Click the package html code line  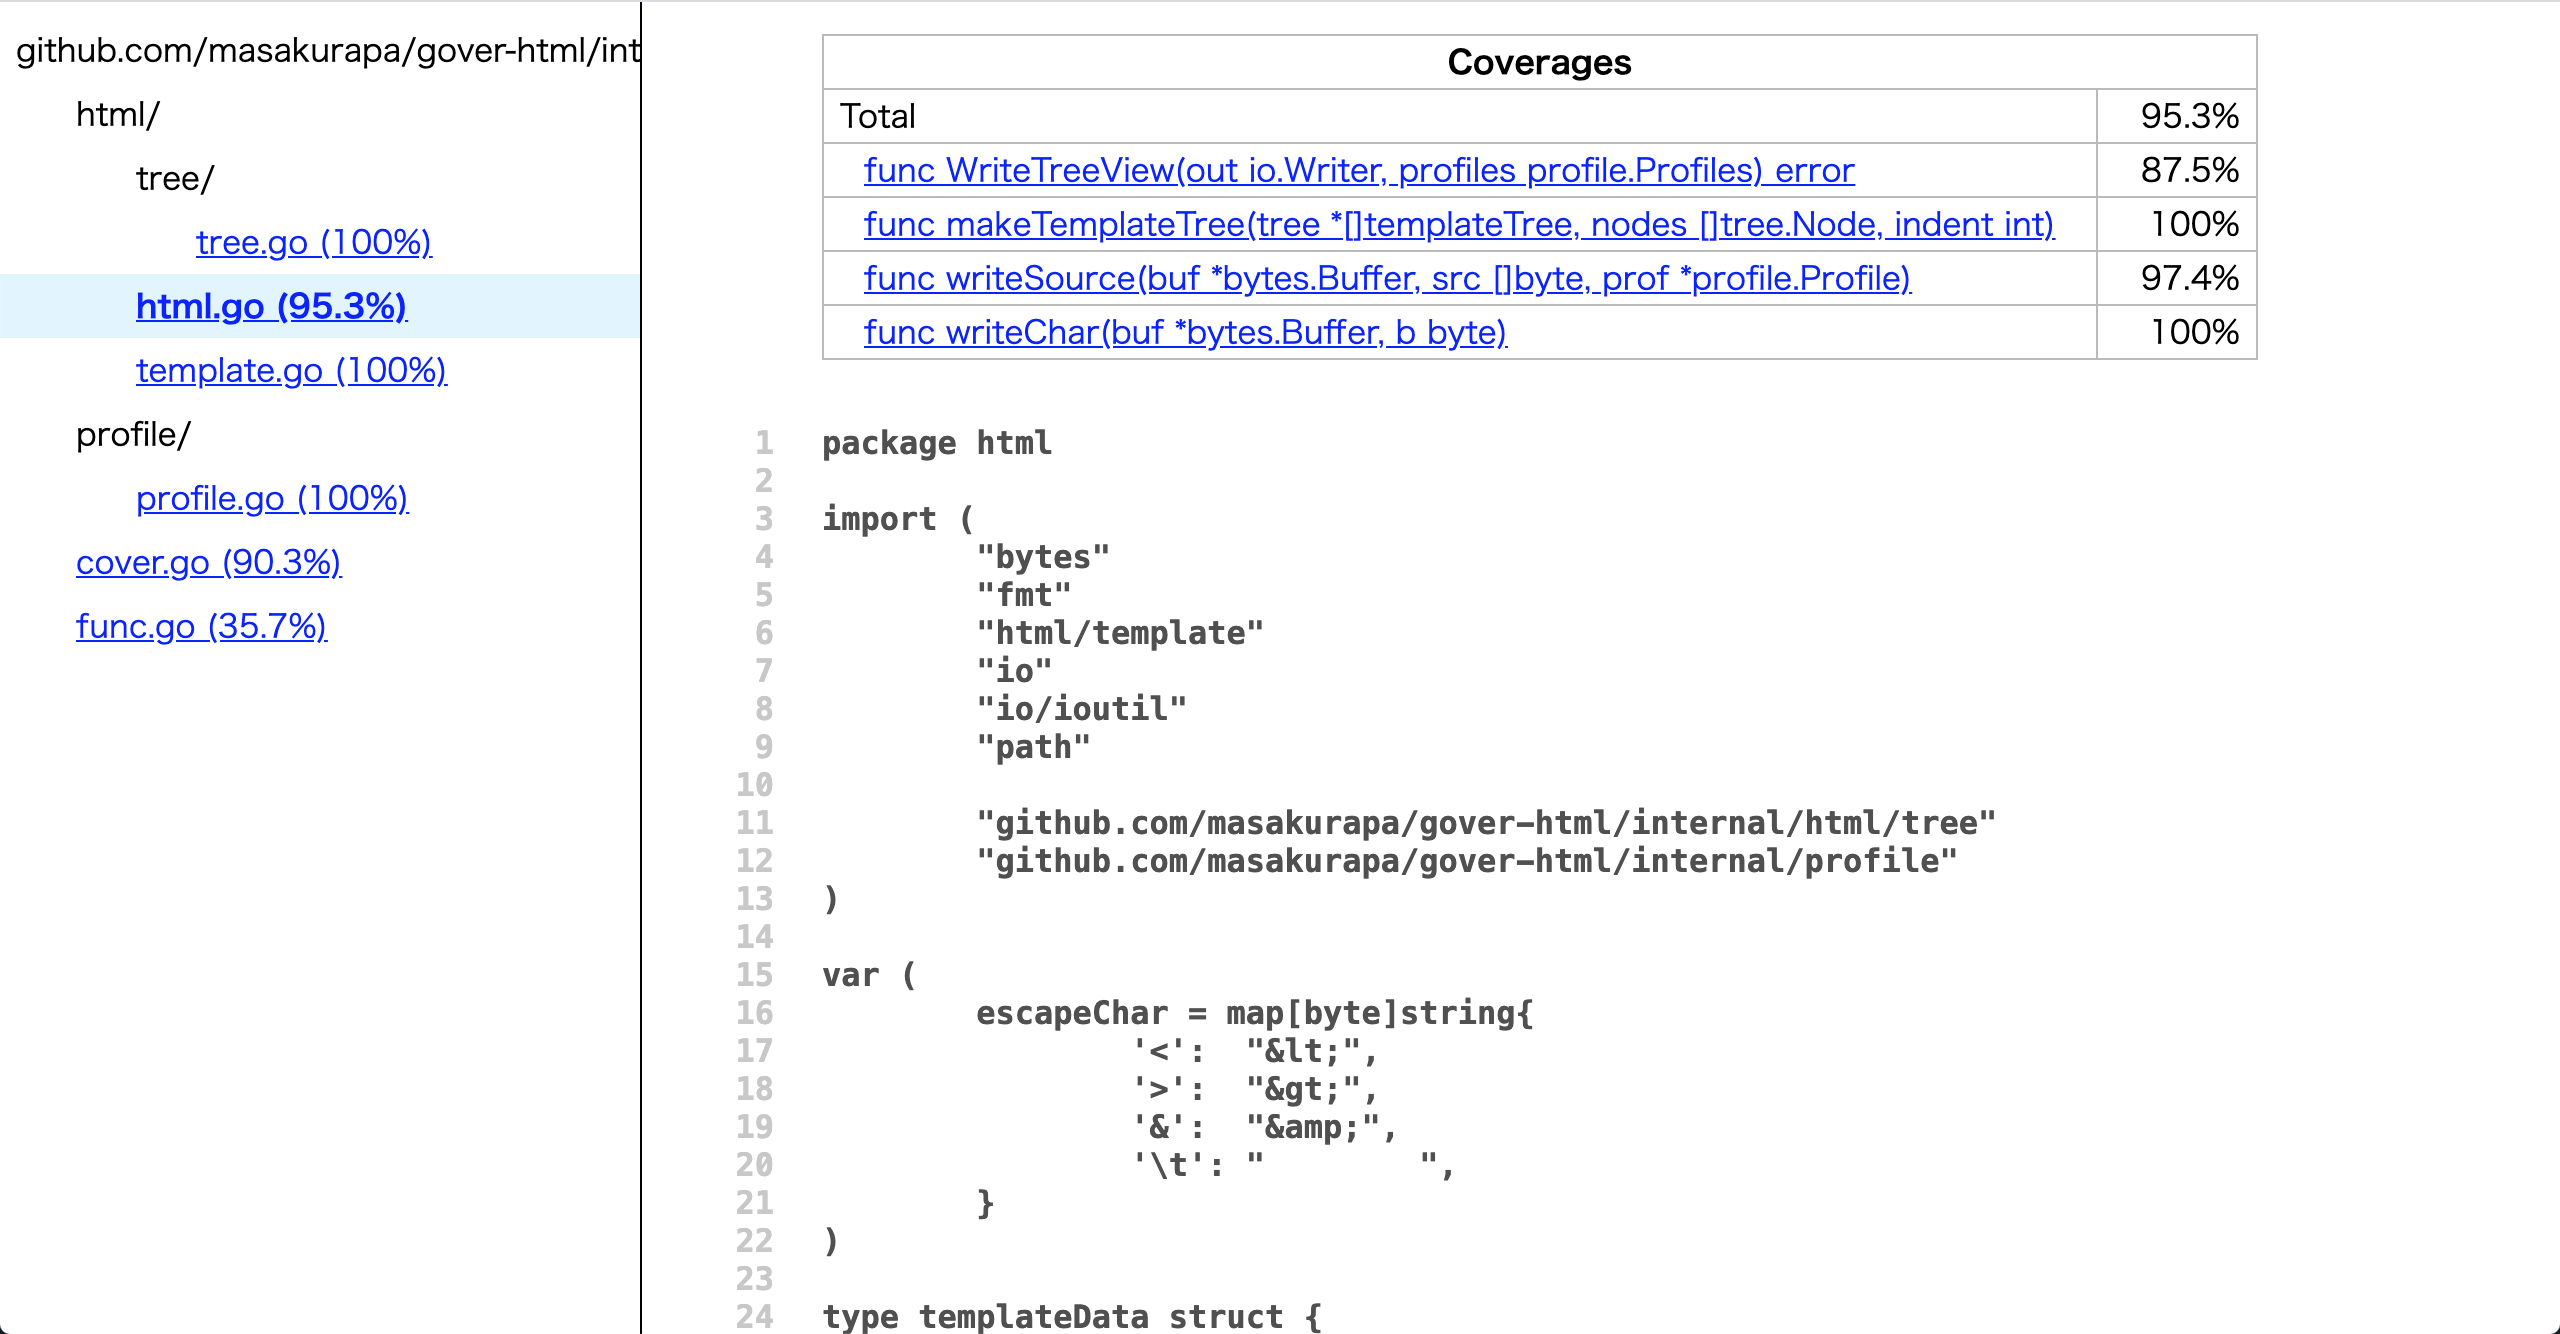click(x=936, y=443)
